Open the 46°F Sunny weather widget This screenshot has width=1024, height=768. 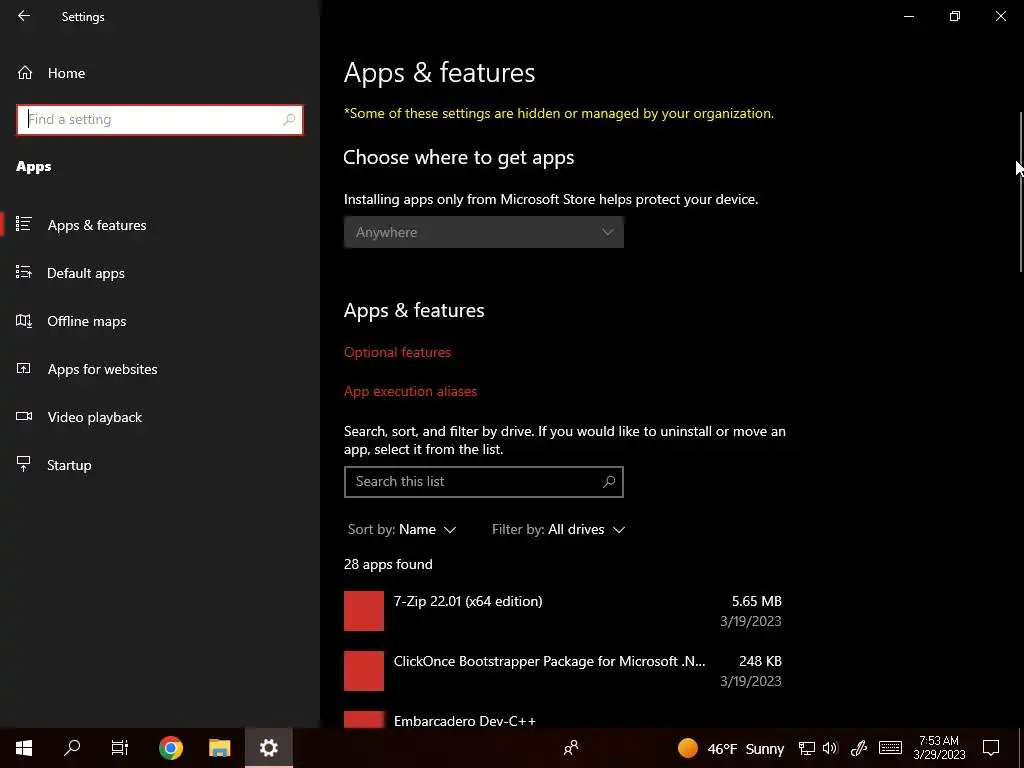tap(730, 748)
